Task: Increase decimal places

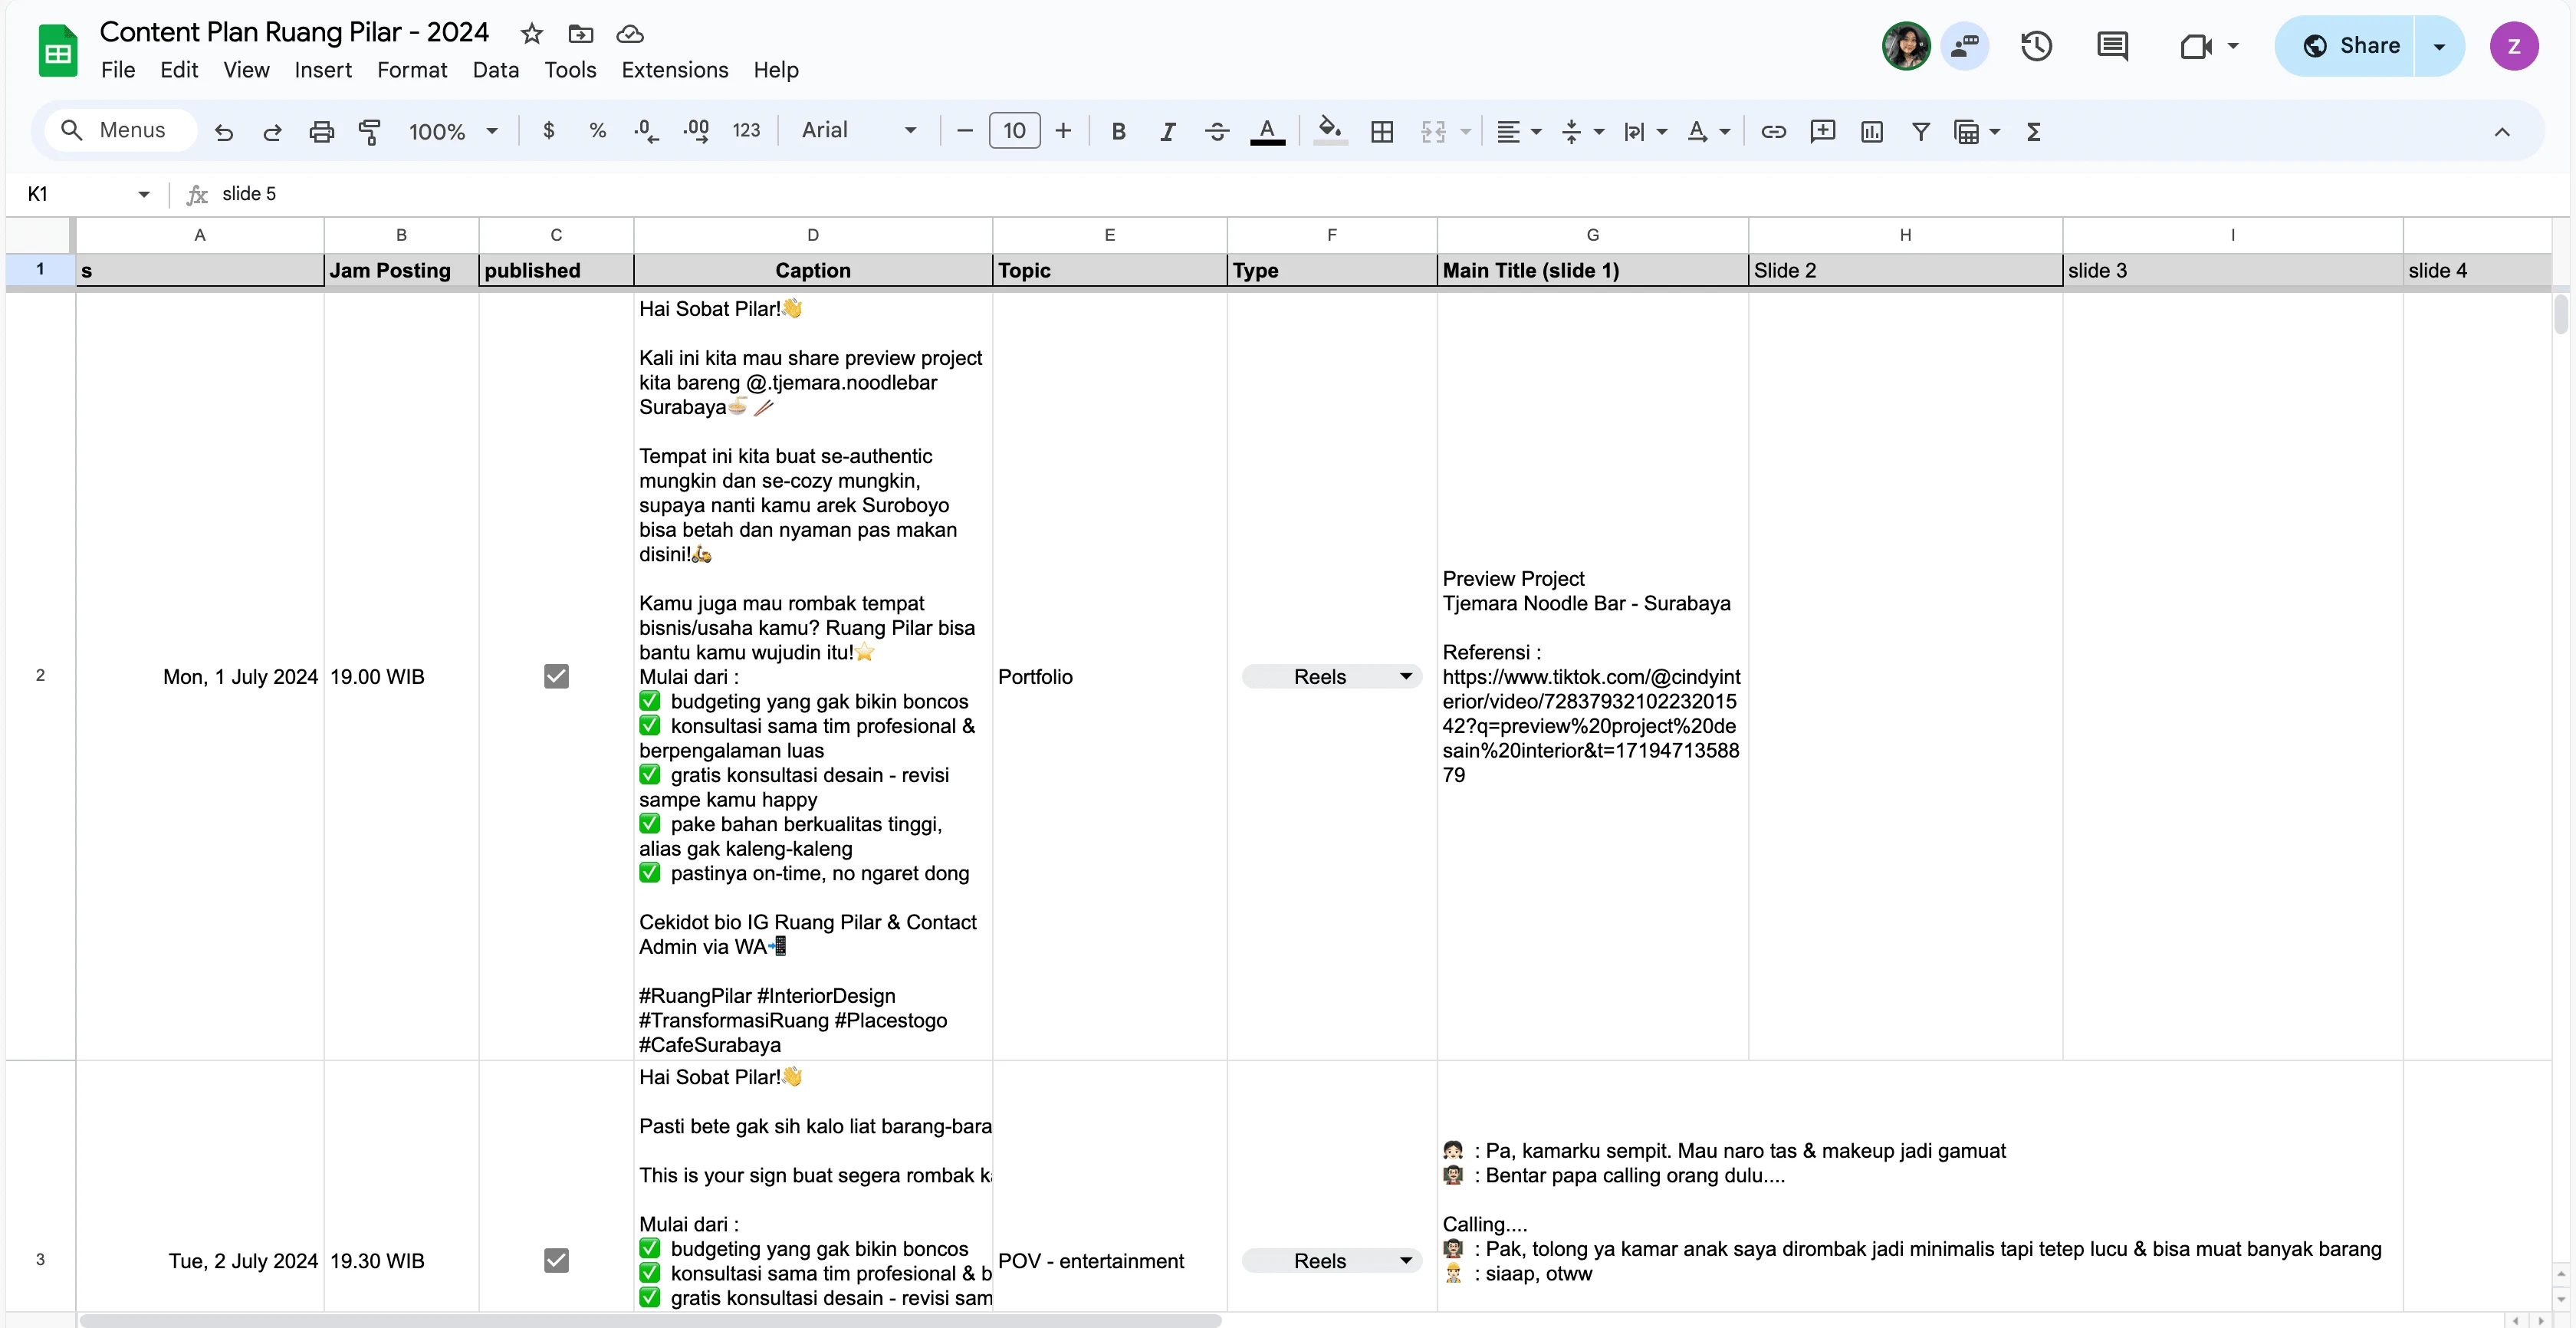Action: (x=696, y=130)
